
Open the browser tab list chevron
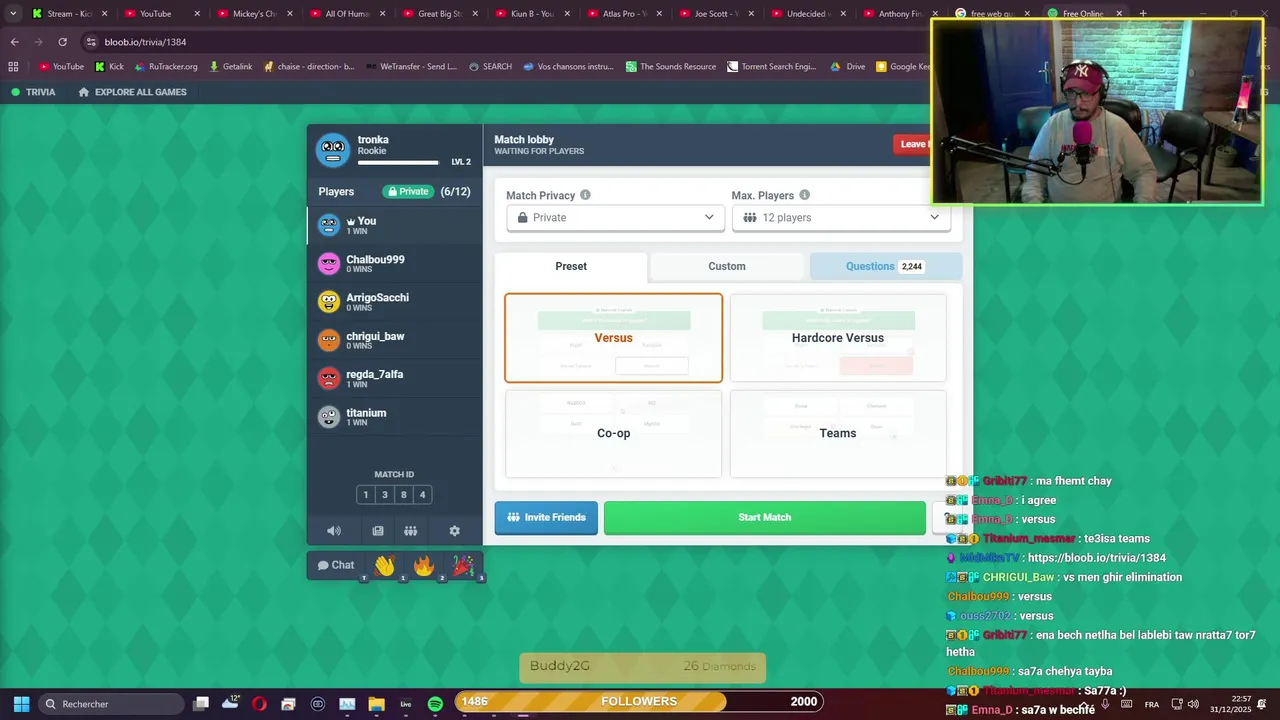click(x=13, y=14)
